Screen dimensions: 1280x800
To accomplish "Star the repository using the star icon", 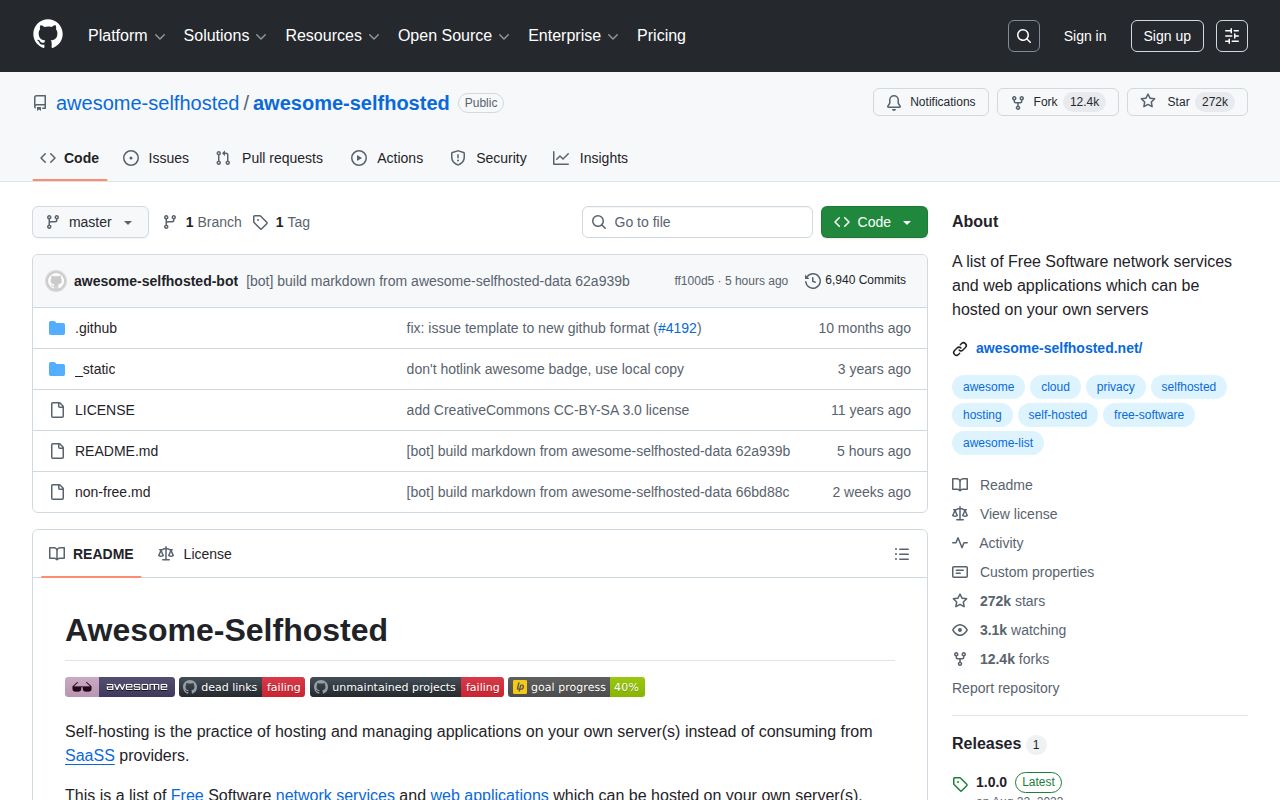I will 1148,101.
